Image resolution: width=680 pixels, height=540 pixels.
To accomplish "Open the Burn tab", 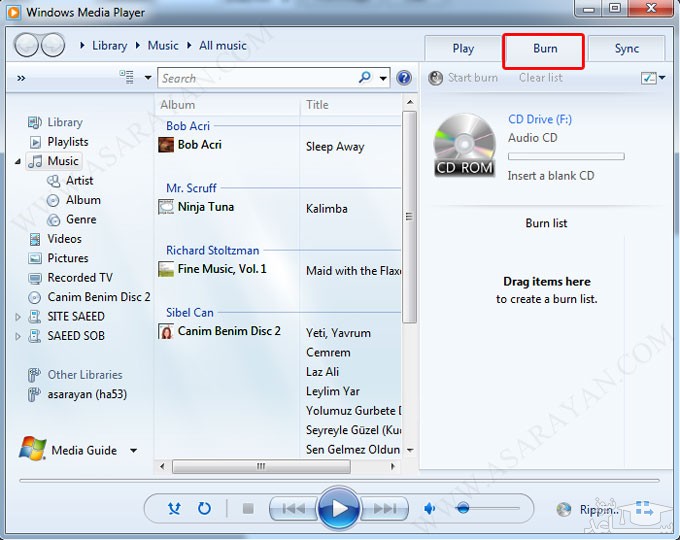I will pos(544,49).
